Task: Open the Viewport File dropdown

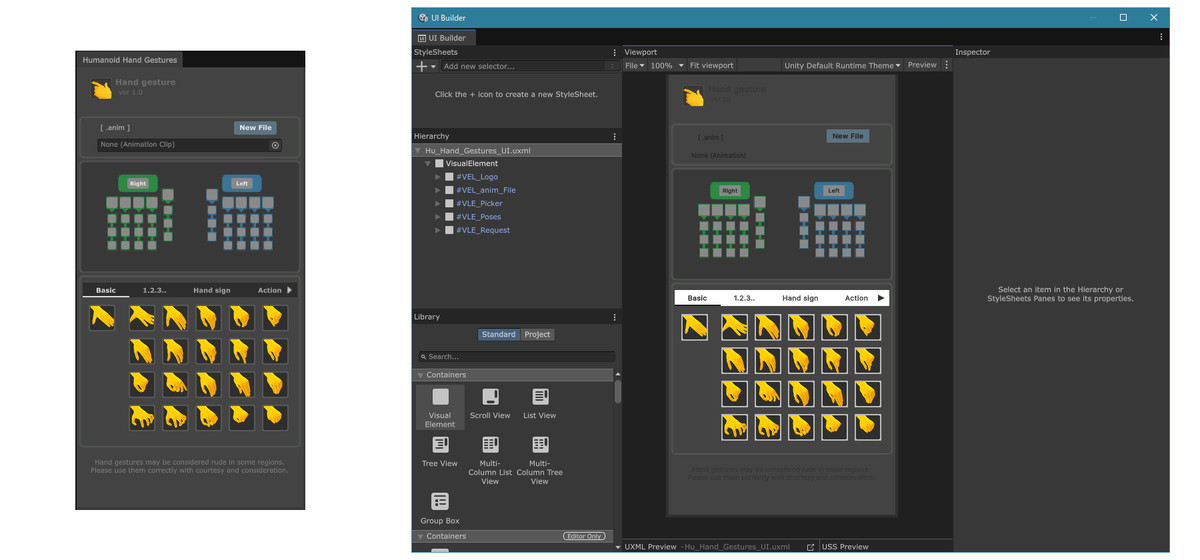Action: [634, 65]
